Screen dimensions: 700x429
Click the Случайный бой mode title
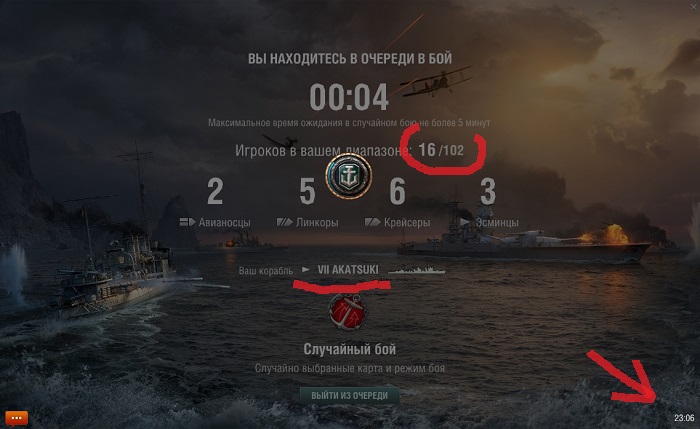tap(350, 349)
